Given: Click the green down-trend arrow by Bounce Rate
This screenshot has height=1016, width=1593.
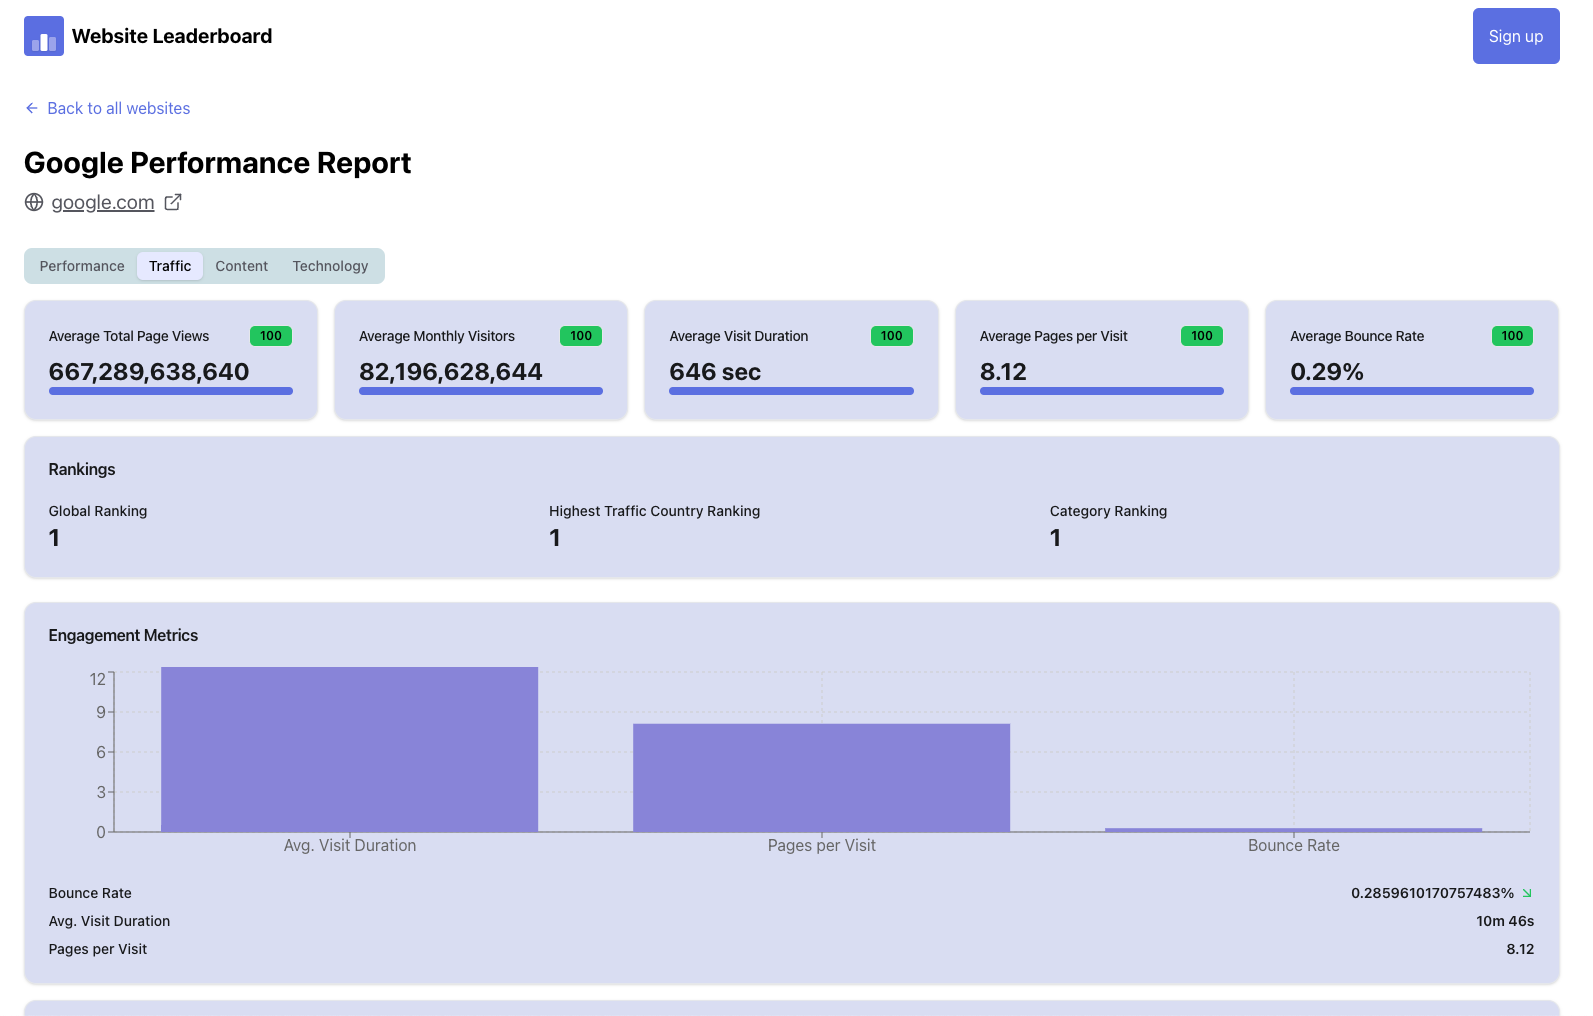Looking at the screenshot, I should tap(1527, 893).
